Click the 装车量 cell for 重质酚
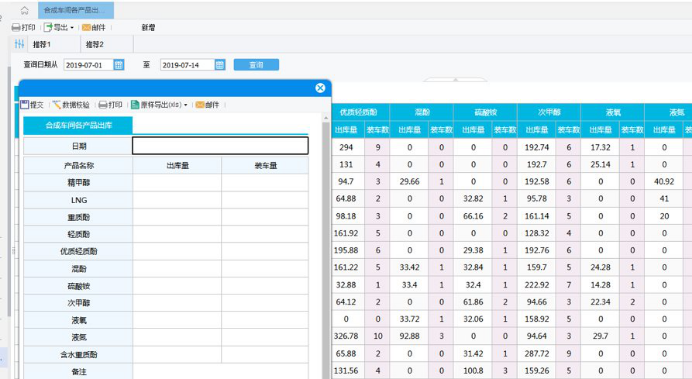The height and width of the screenshot is (379, 692). pos(265,217)
